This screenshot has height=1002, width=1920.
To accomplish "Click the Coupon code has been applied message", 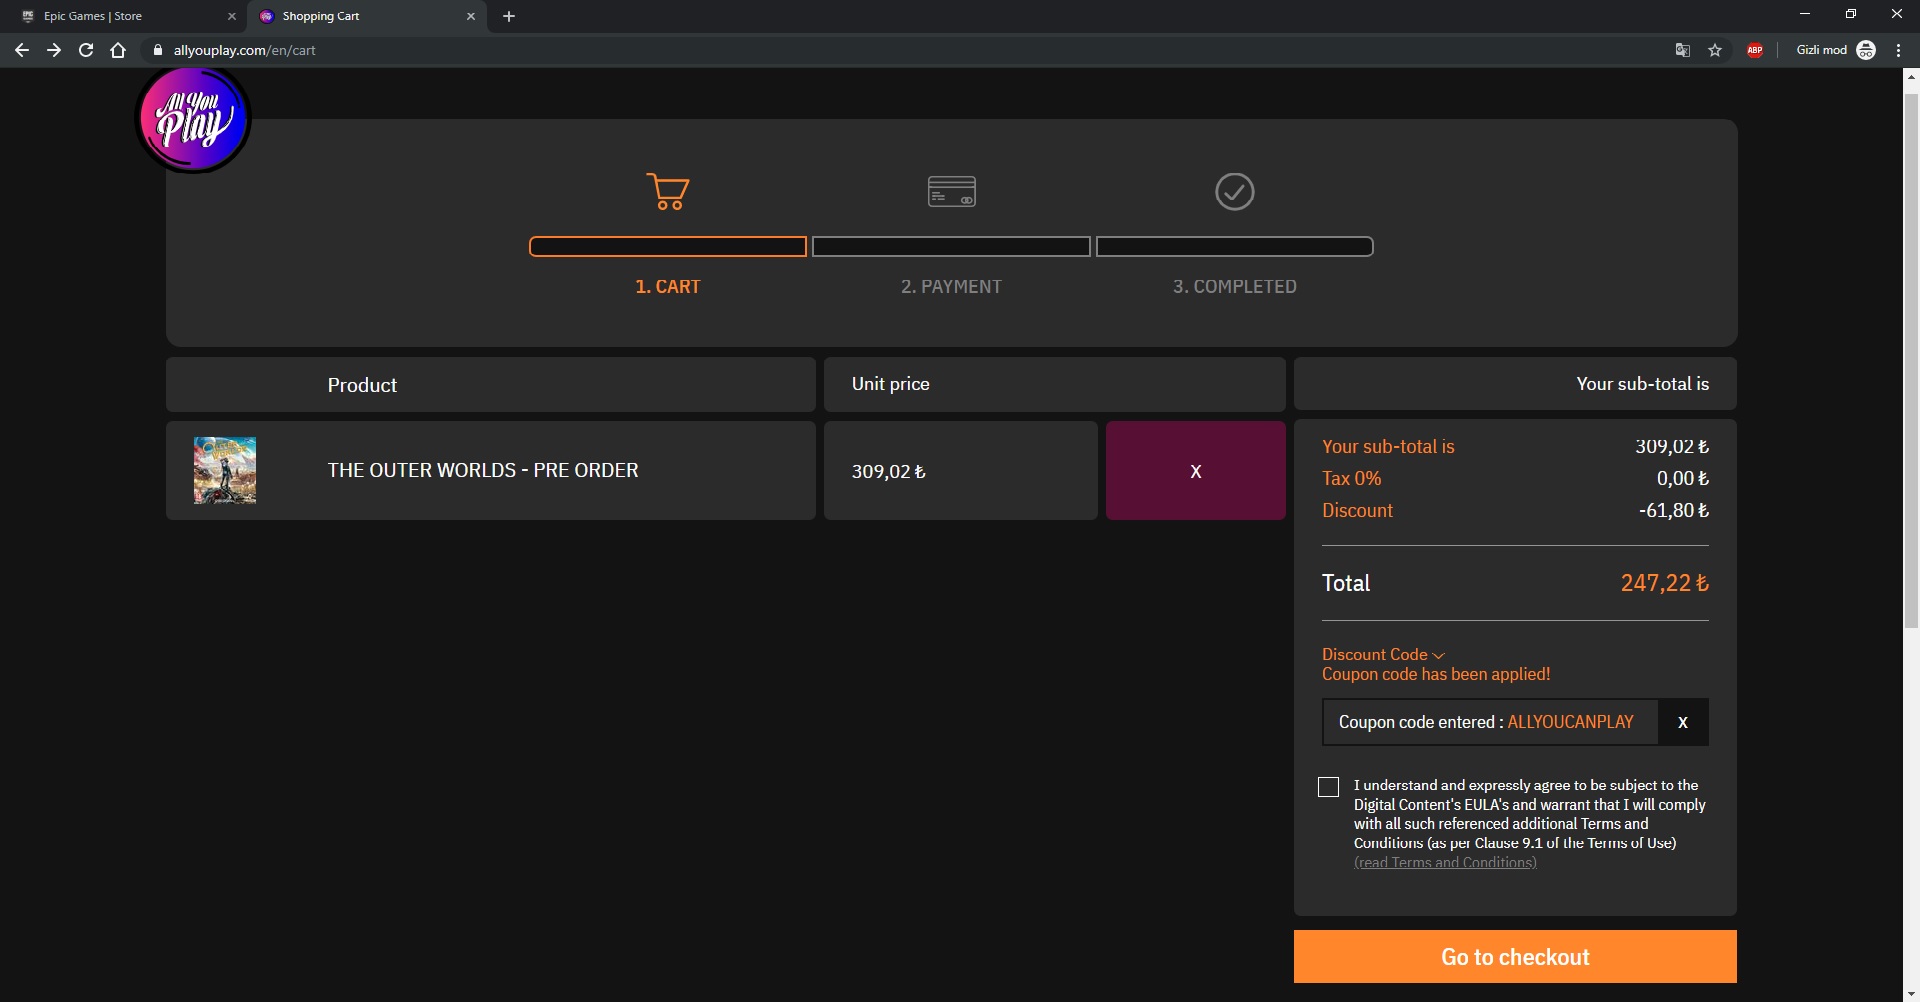I will click(1436, 674).
